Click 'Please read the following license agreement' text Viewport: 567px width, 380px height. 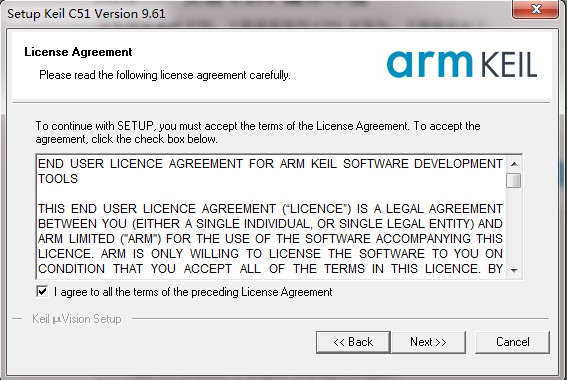(165, 75)
